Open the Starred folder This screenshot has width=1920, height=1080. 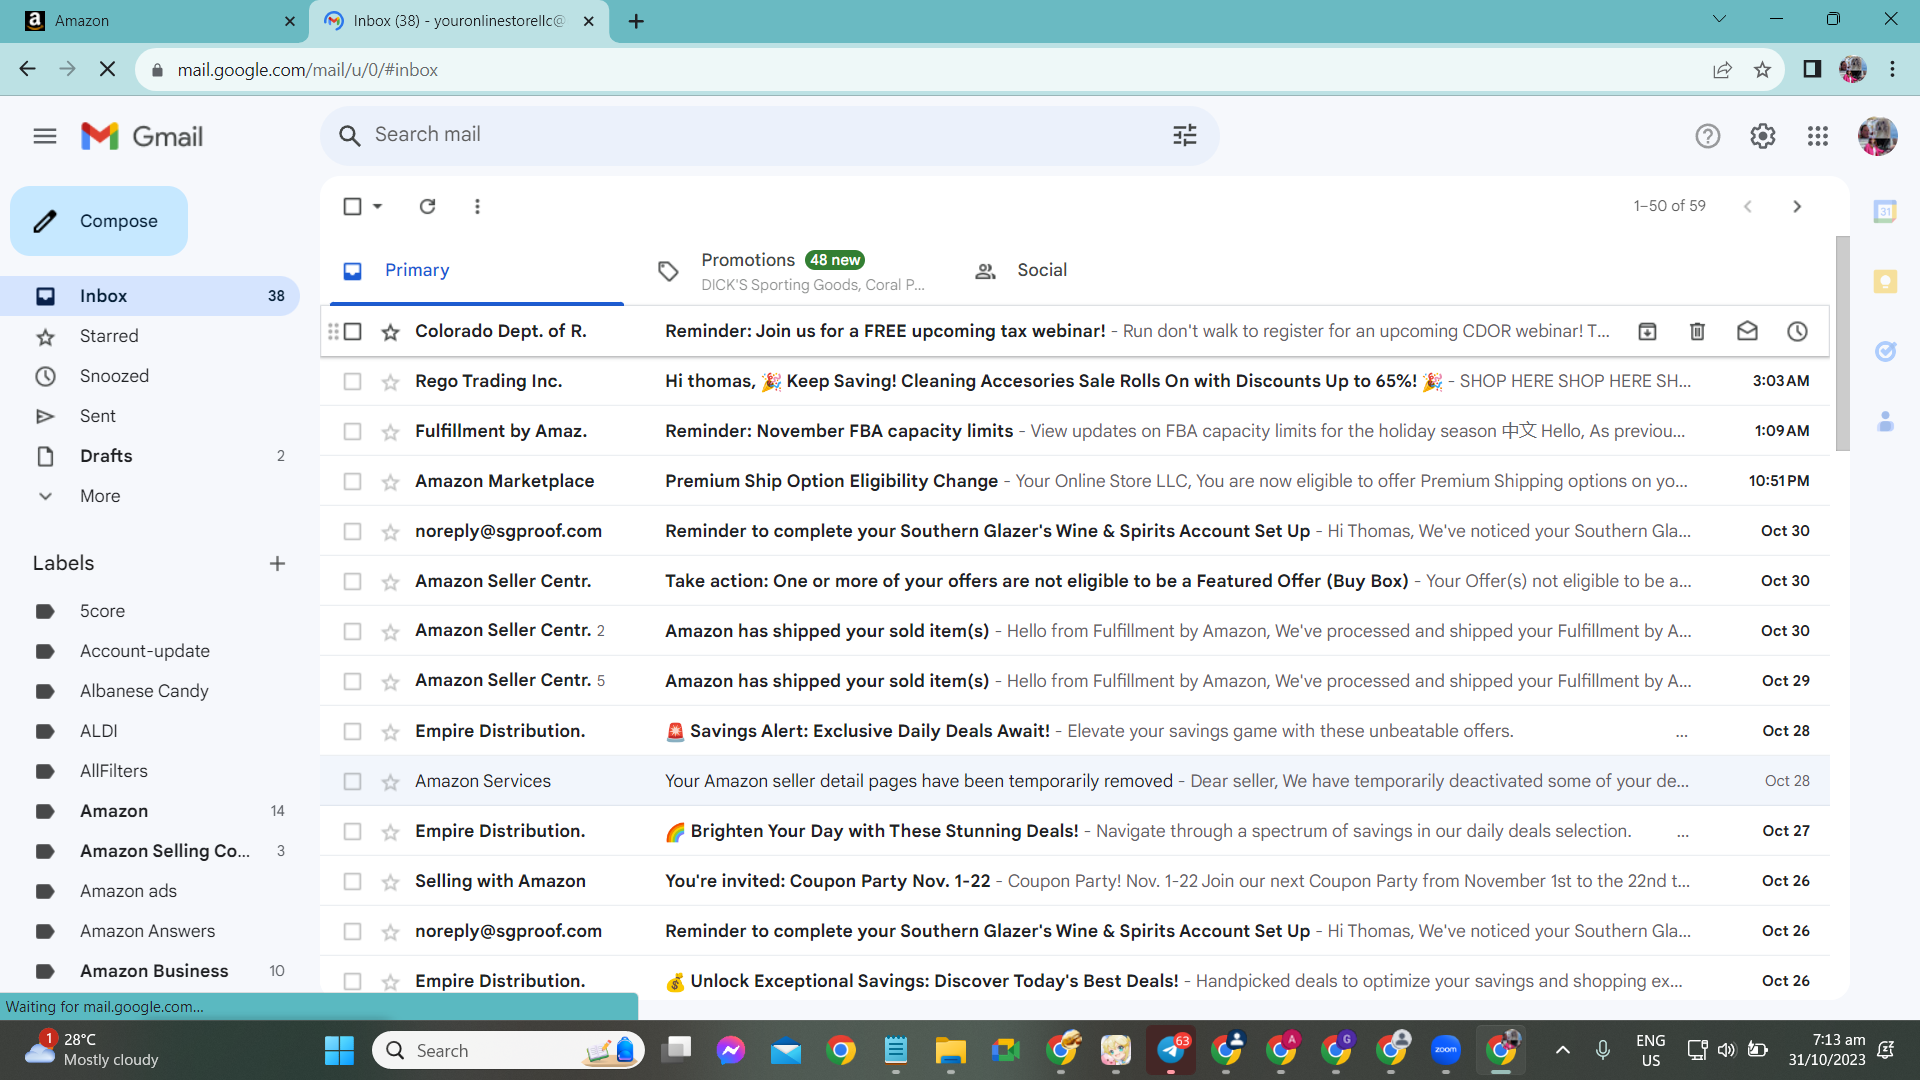(x=150, y=336)
